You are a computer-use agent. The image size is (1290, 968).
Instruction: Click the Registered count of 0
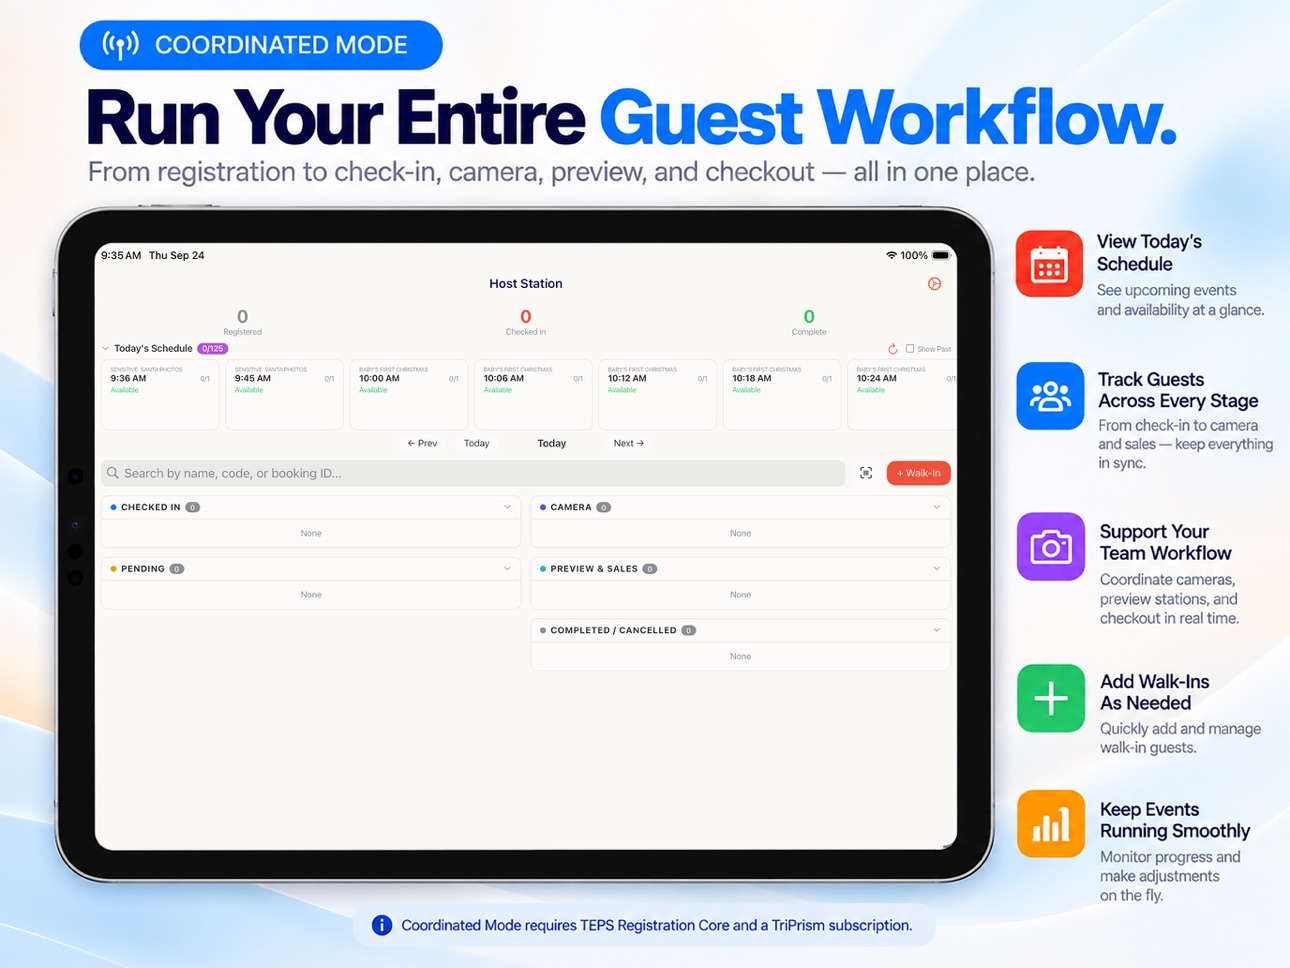click(x=242, y=317)
